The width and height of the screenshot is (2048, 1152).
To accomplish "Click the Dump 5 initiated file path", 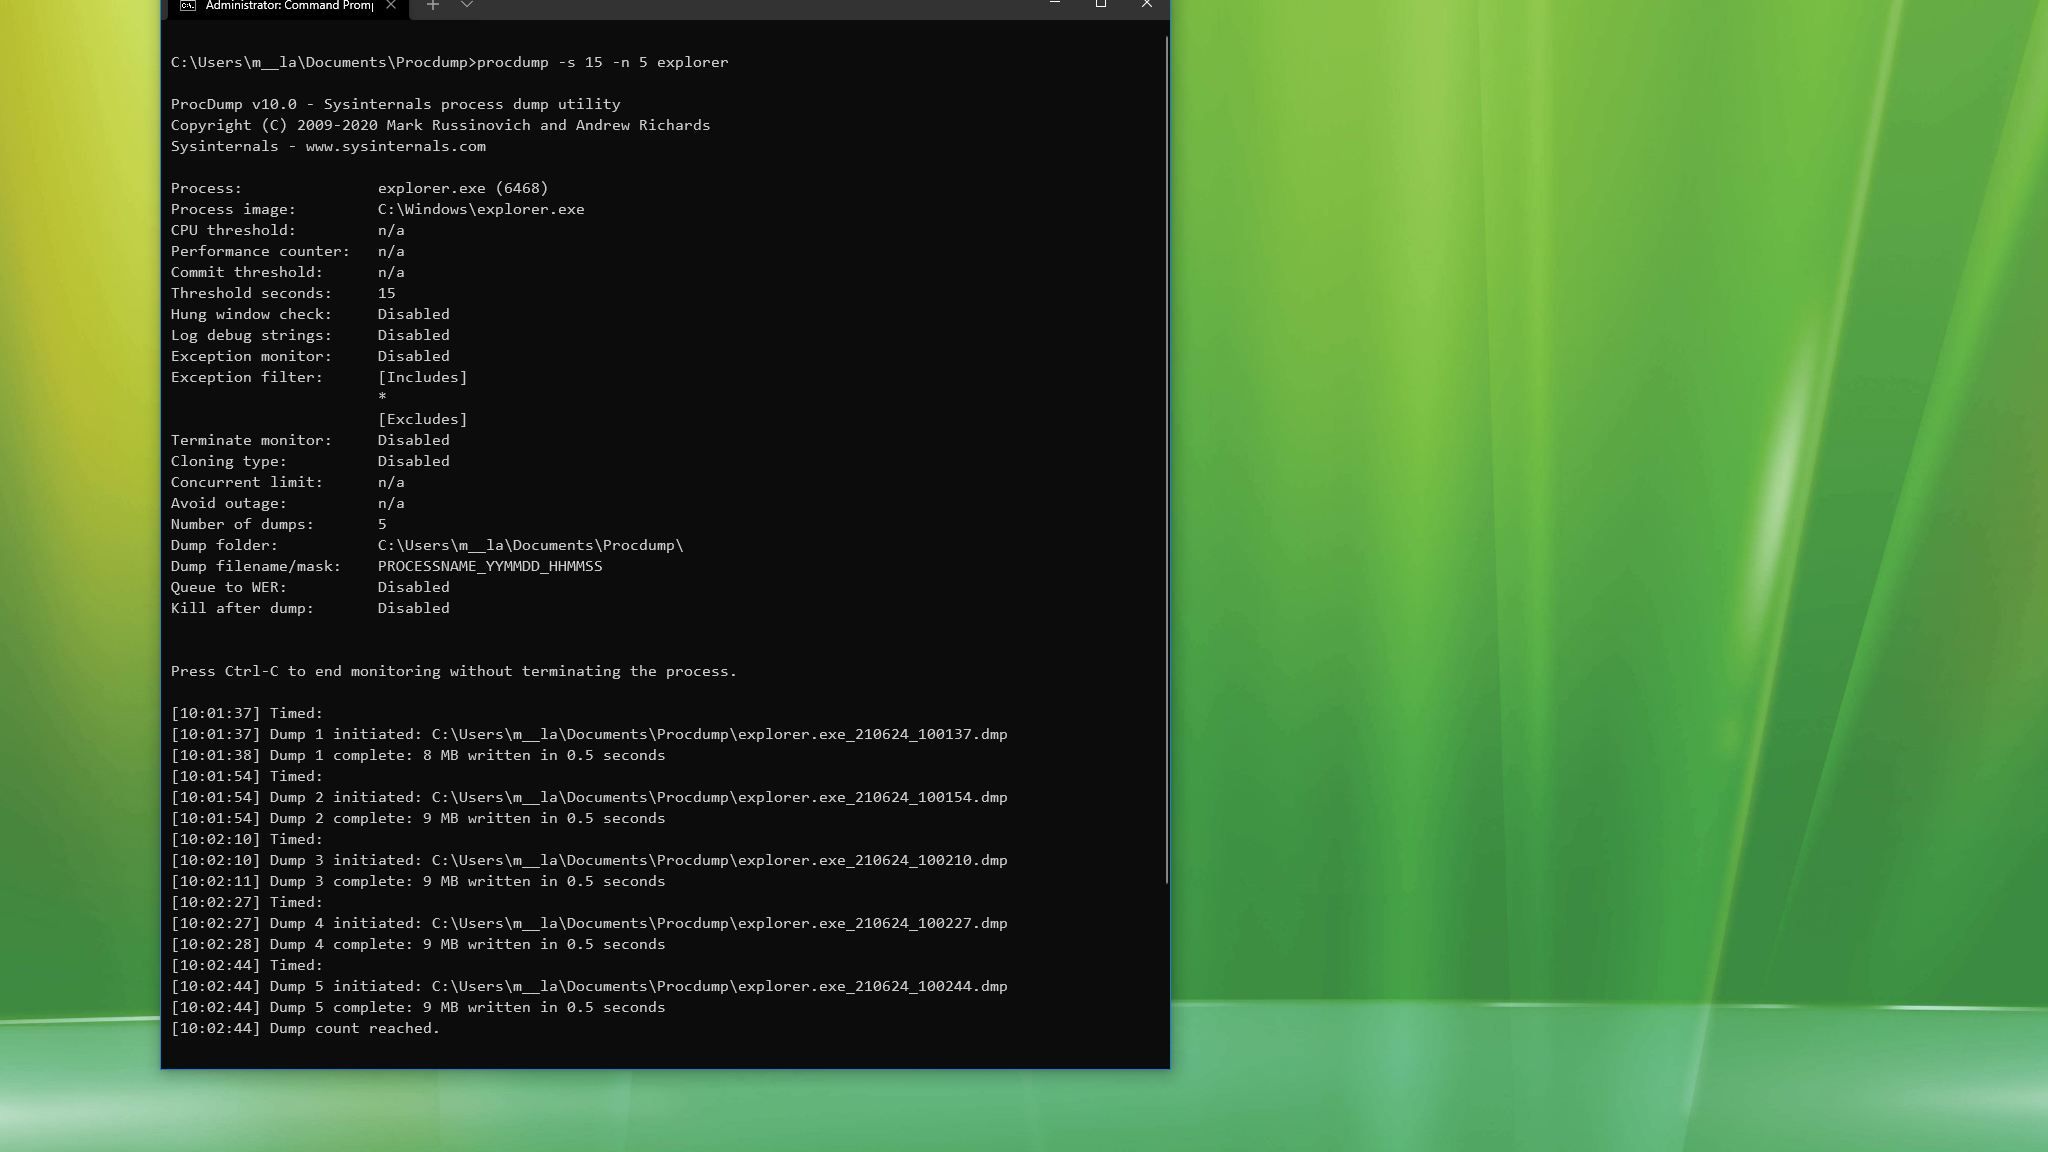I will [x=719, y=986].
